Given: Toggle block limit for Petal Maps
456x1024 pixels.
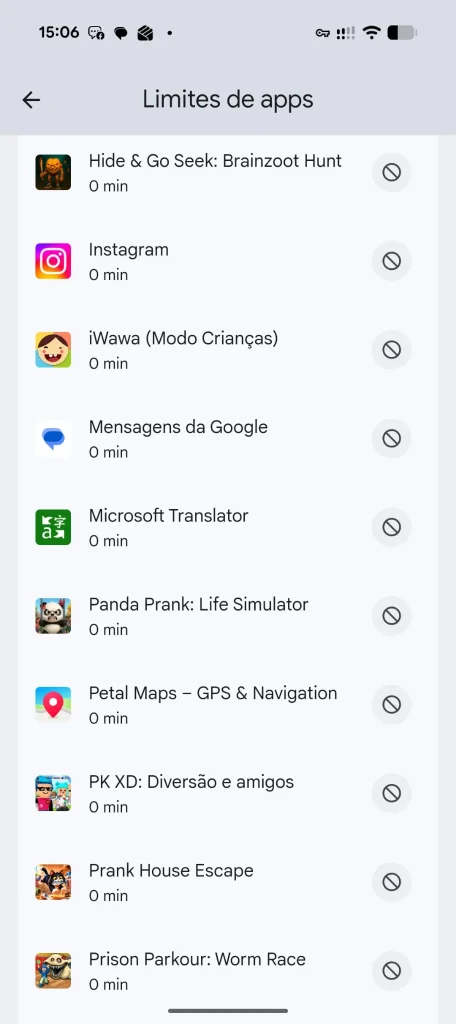Looking at the screenshot, I should (x=391, y=705).
